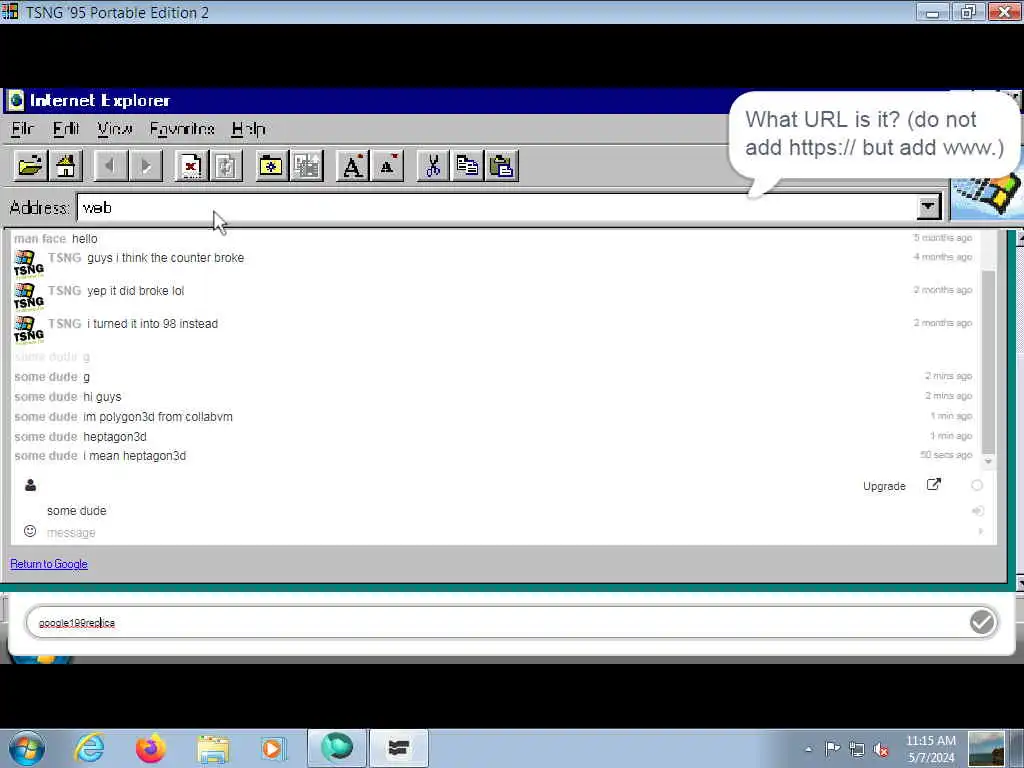Increase font size with large A icon
Image resolution: width=1024 pixels, height=768 pixels.
tap(352, 166)
